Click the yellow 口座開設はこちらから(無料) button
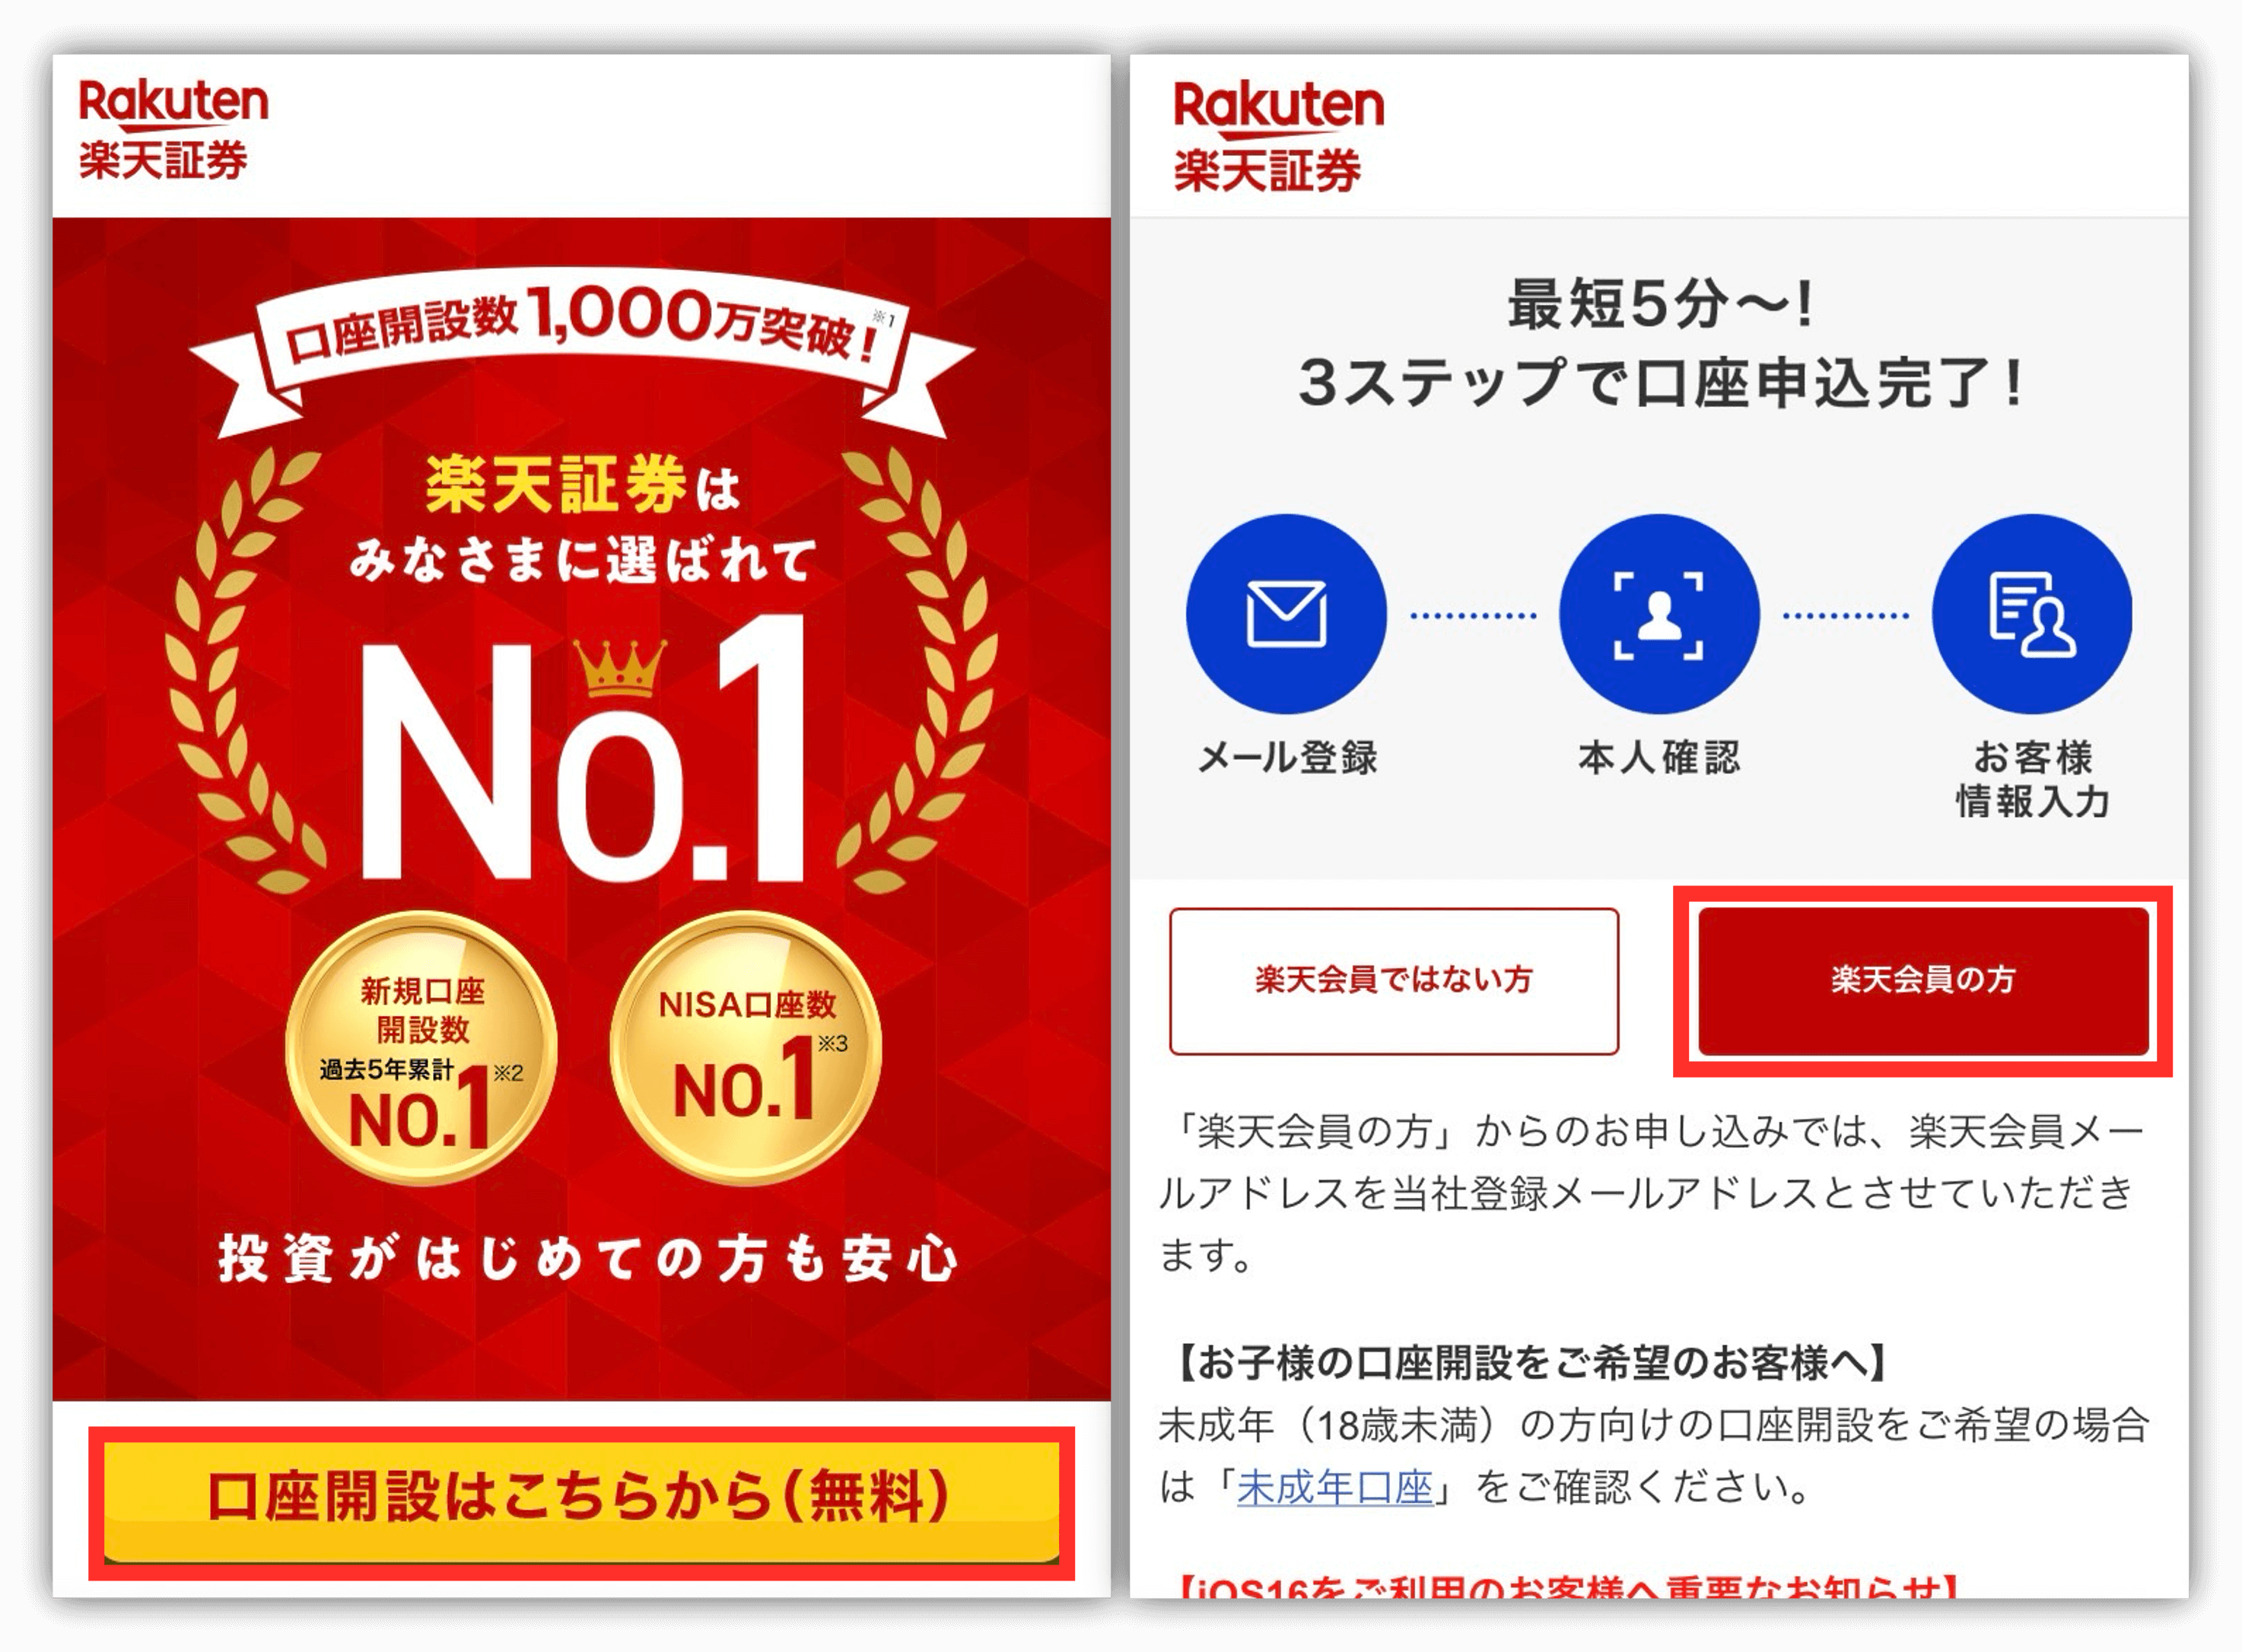2242x1652 pixels. (x=581, y=1500)
